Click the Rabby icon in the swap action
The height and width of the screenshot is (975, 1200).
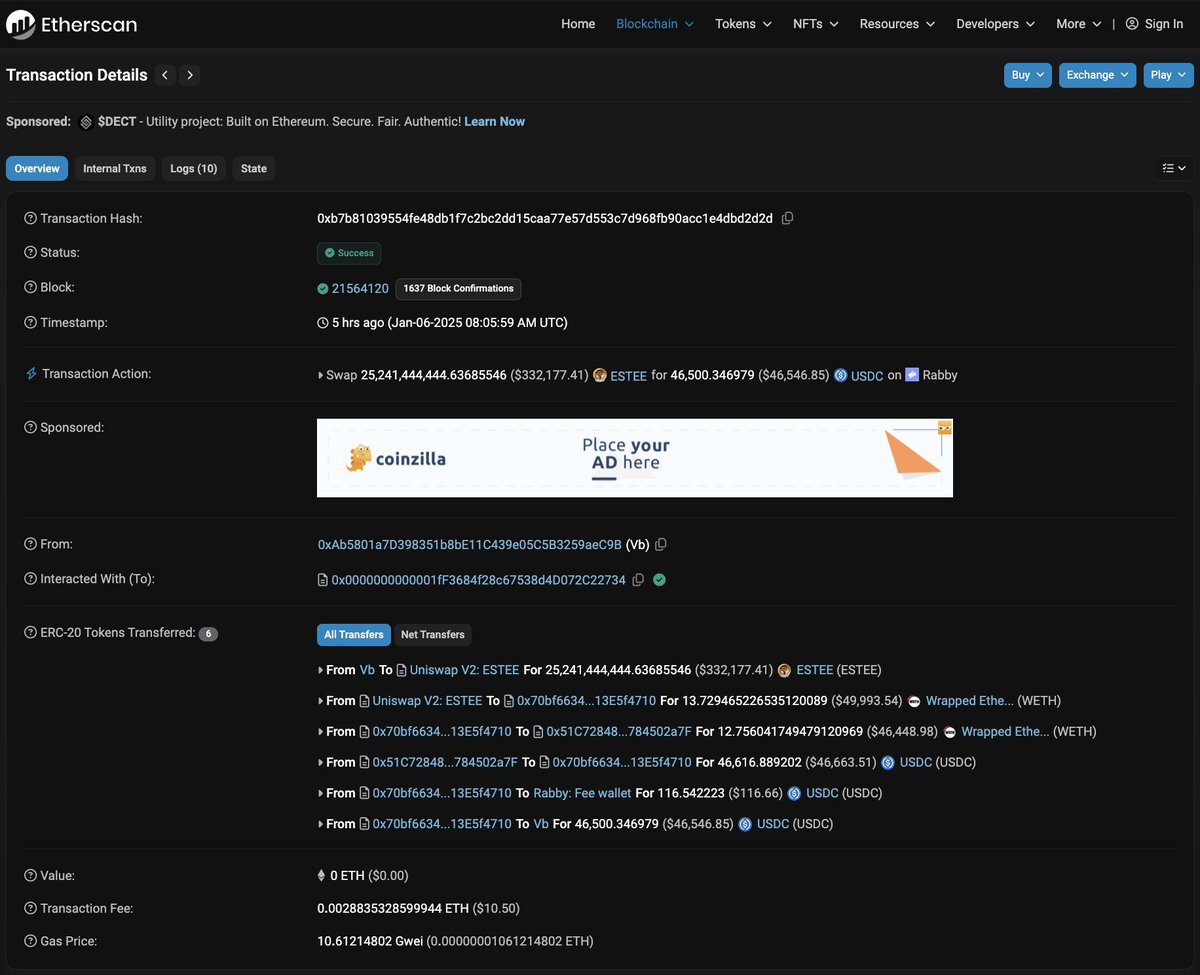912,375
